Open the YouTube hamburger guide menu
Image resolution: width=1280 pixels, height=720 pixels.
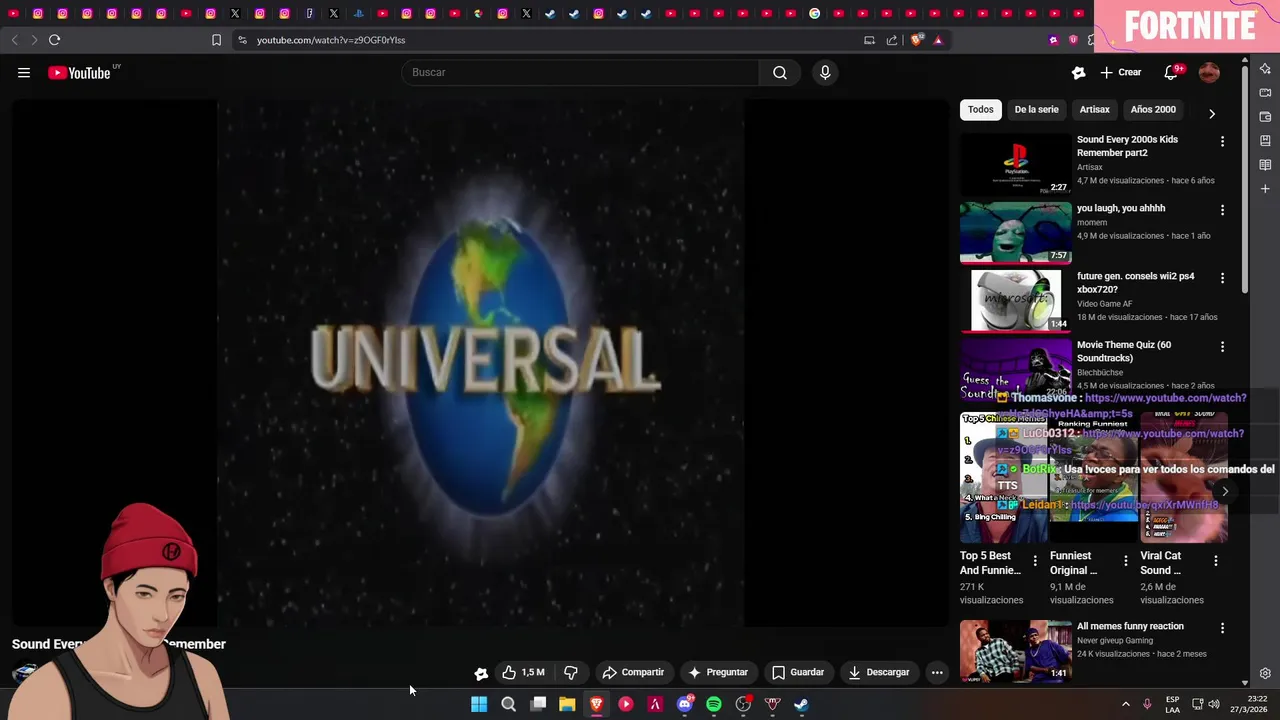(24, 72)
